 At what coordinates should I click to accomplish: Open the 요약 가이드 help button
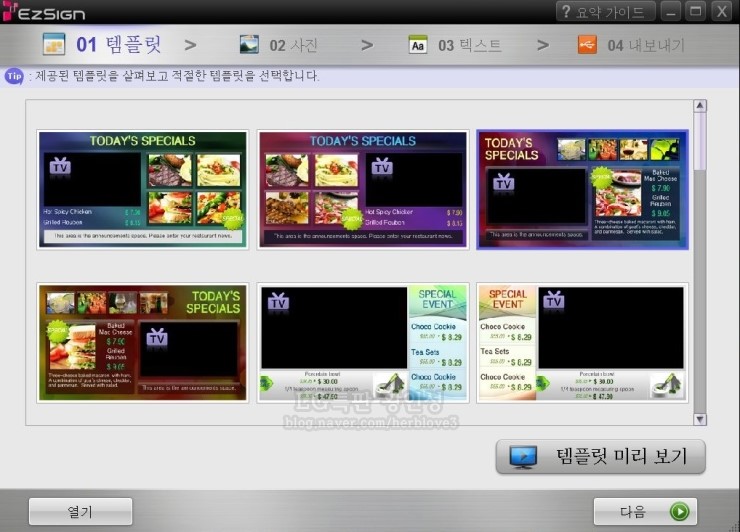(x=605, y=11)
